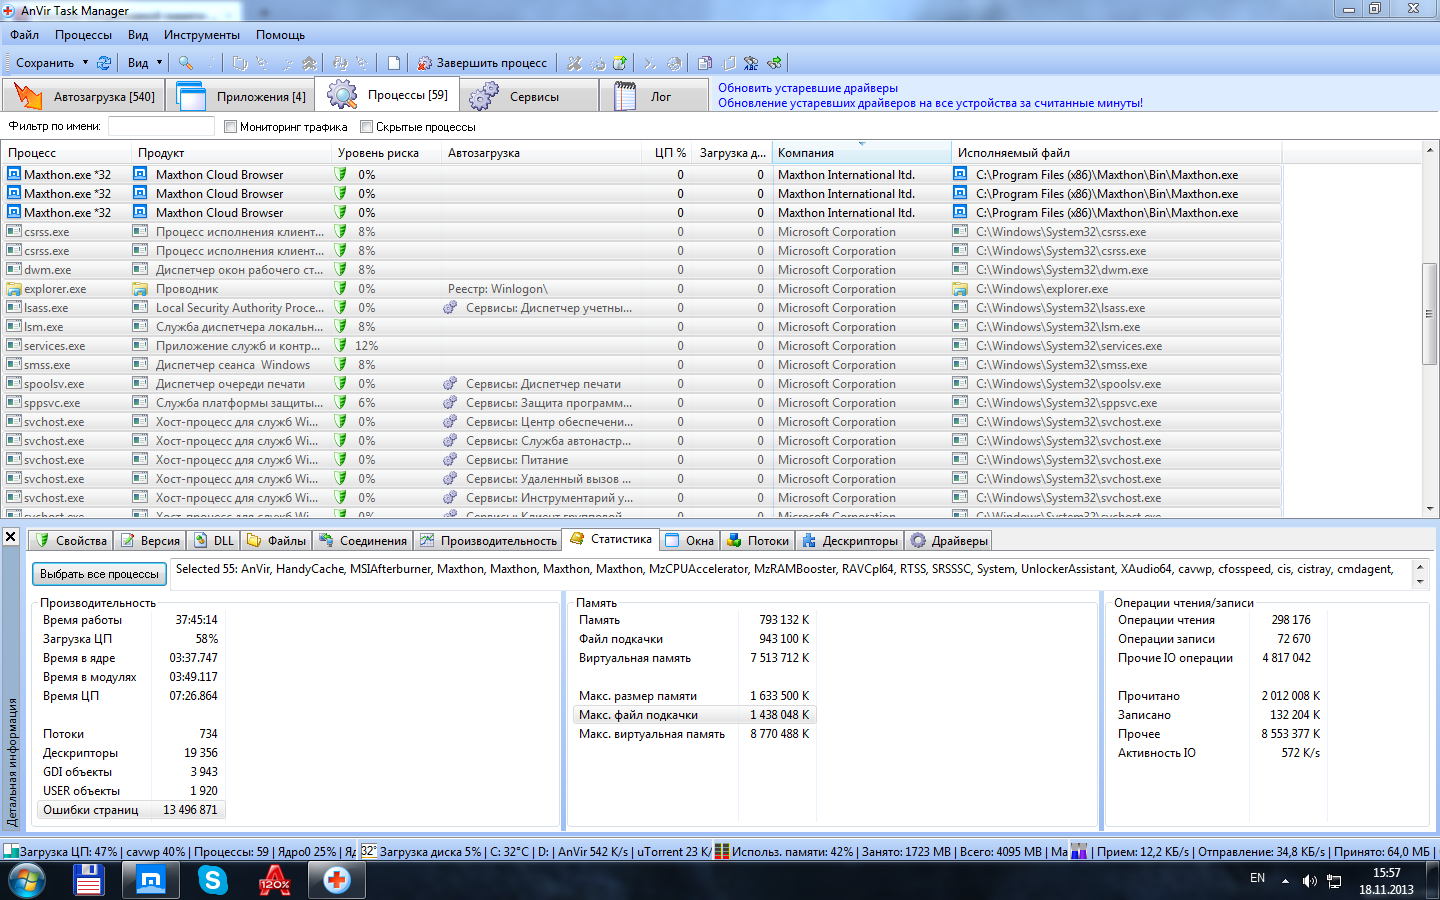Screen dimensions: 1440x900
Task: Open the Производительность detail tab
Action: coord(488,540)
